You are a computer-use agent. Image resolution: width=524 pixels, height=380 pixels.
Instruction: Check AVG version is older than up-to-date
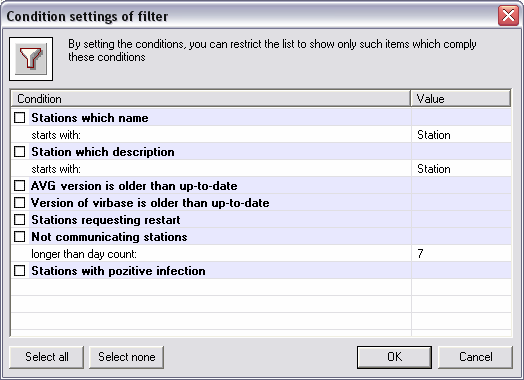click(x=20, y=185)
